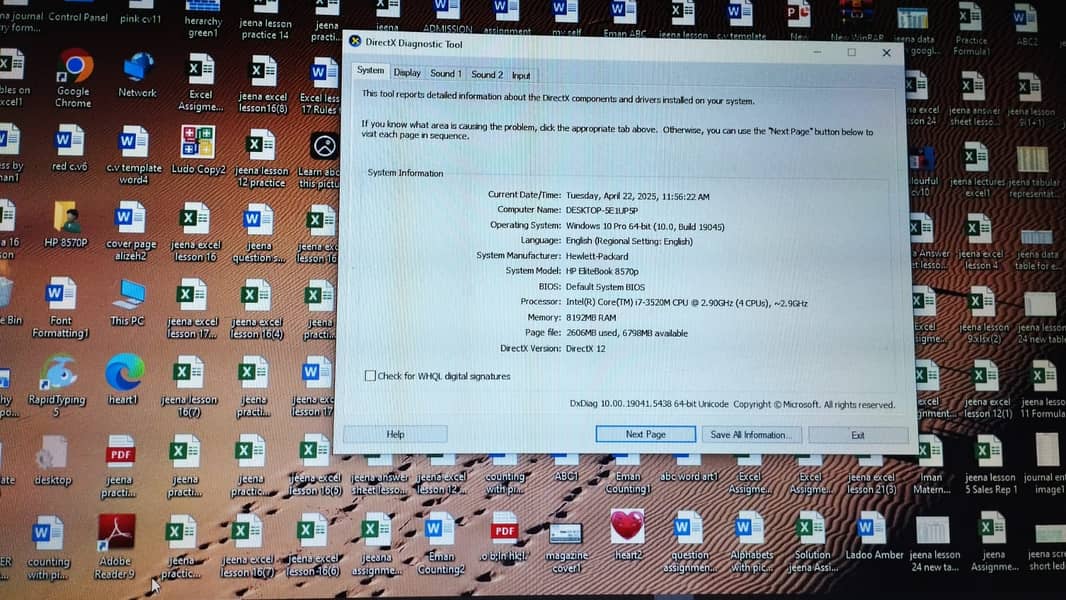Select the counting with pi Word document

[x=48, y=547]
